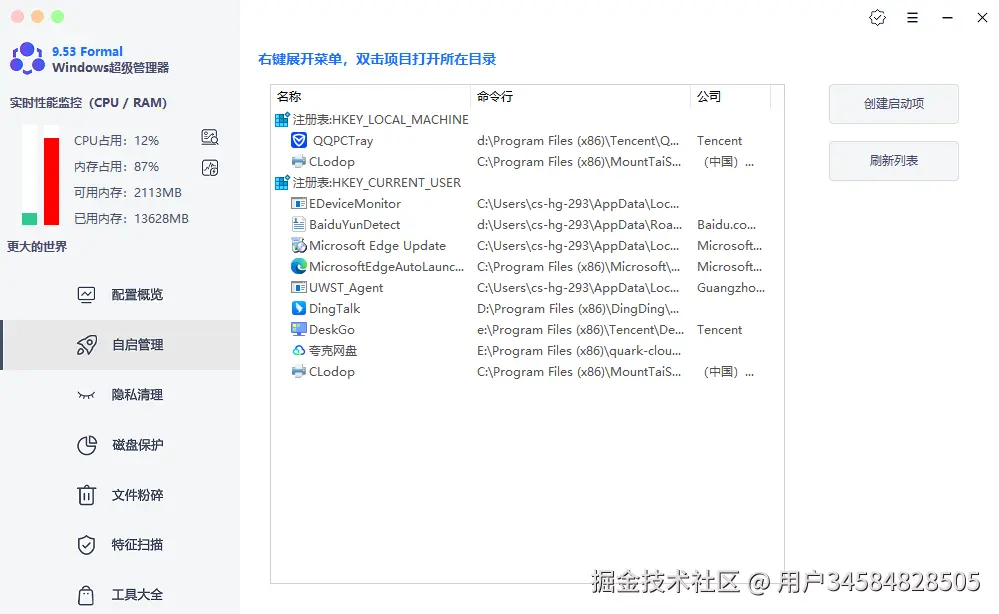The image size is (999, 614).
Task: Click the HKEY_CURRENT_USER registry icon
Action: (282, 182)
